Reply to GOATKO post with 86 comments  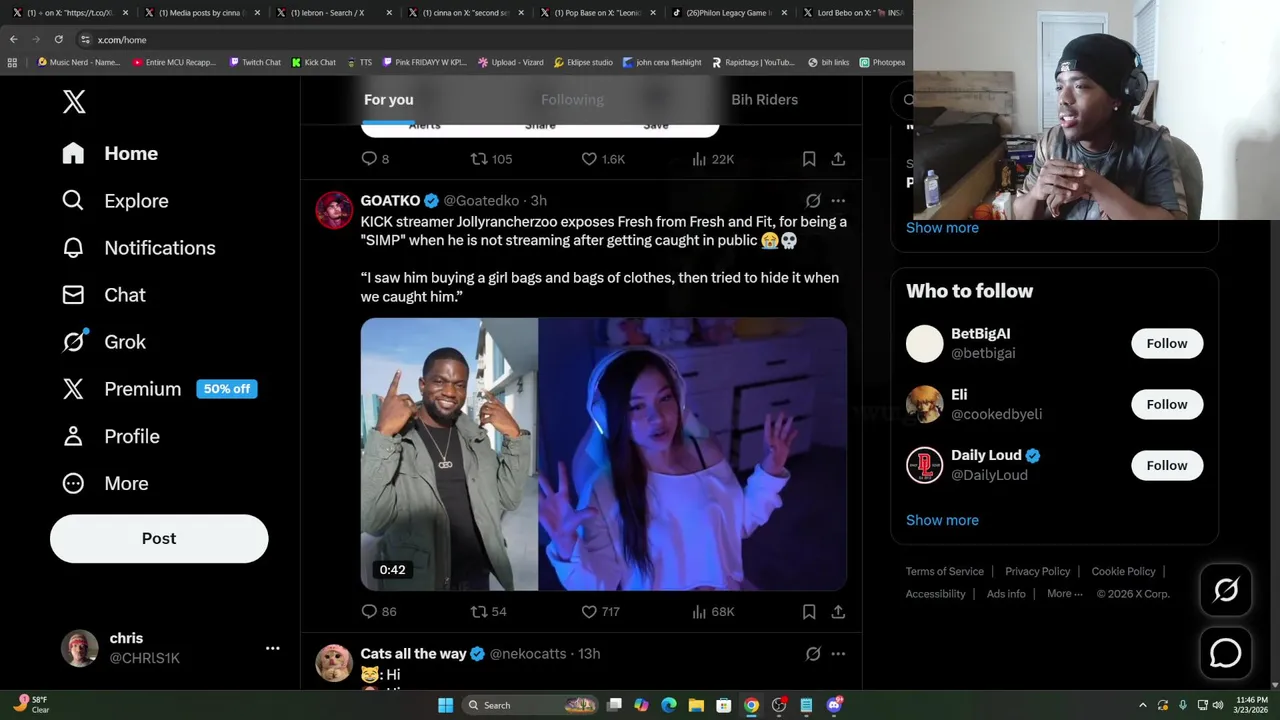coord(378,611)
